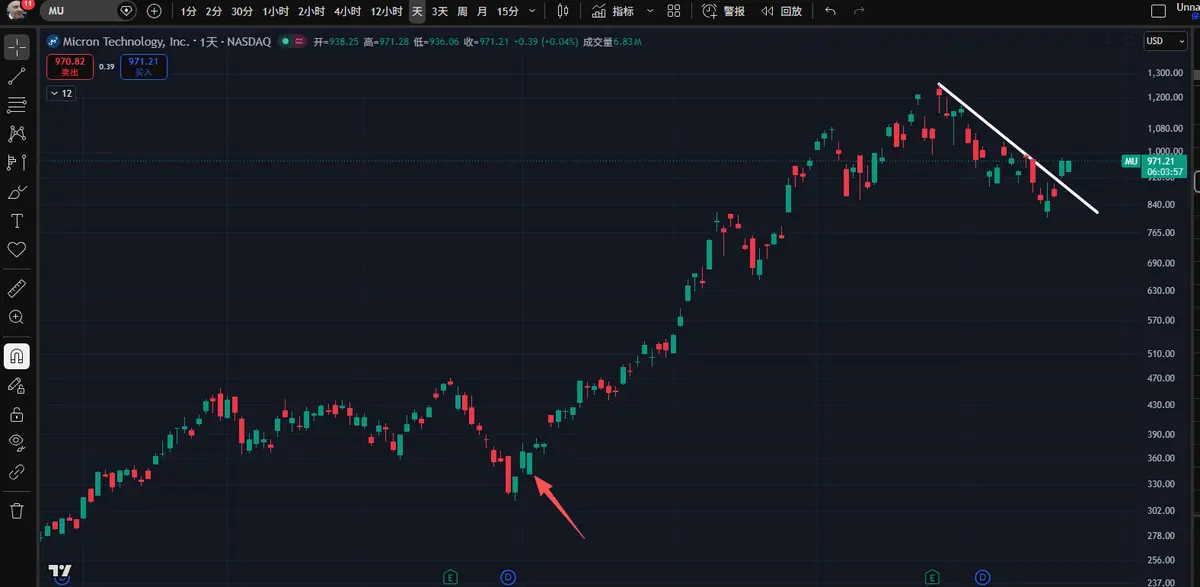
Task: Click the trash remove objects icon
Action: pos(17,511)
